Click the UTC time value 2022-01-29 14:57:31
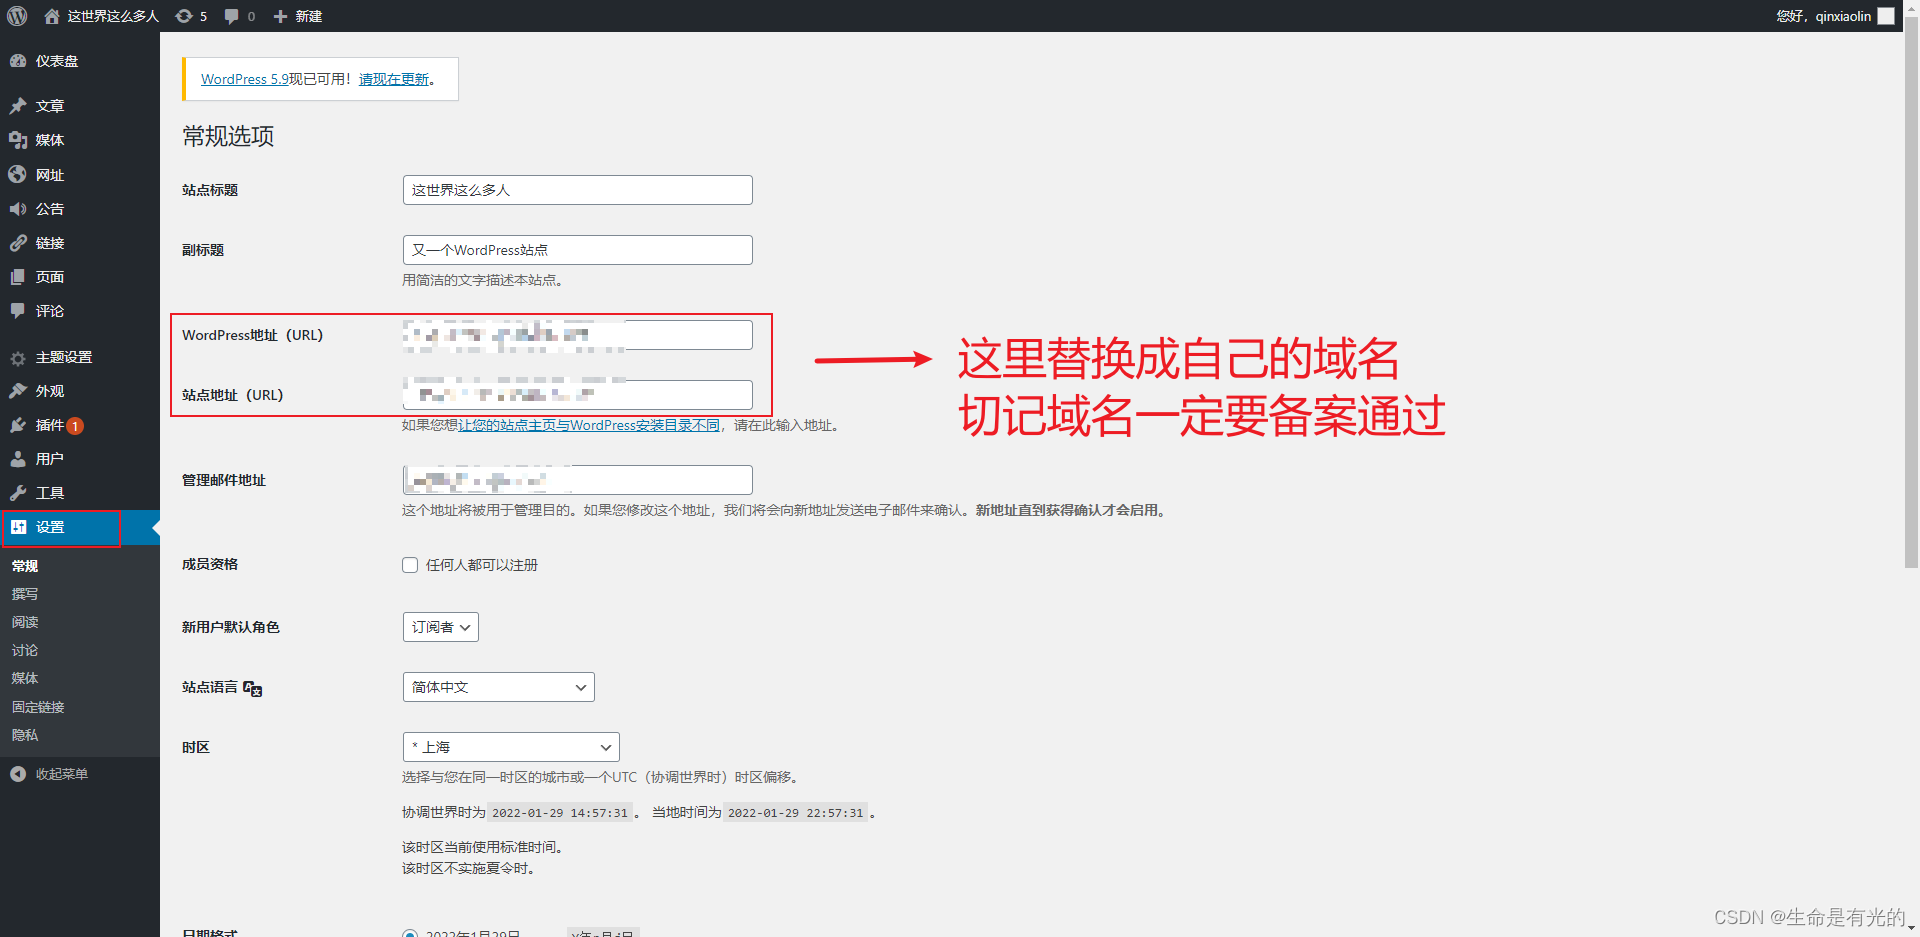This screenshot has width=1920, height=937. [560, 813]
